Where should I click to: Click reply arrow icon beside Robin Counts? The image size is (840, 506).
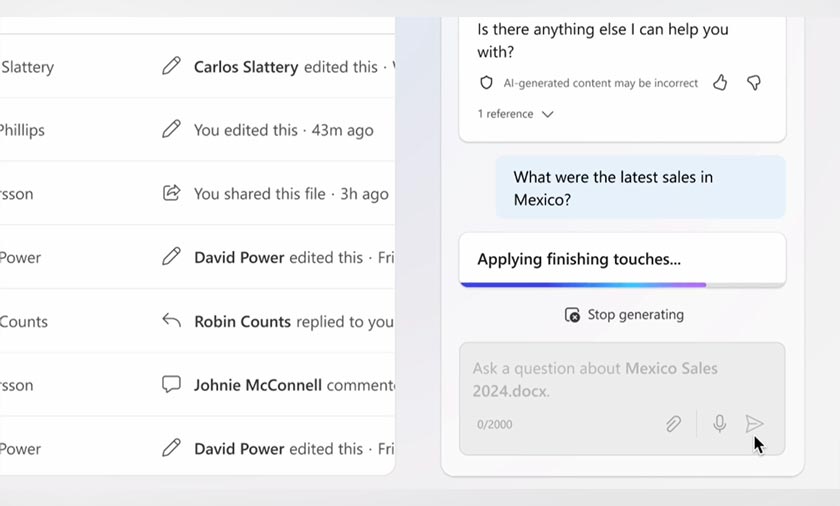[172, 321]
